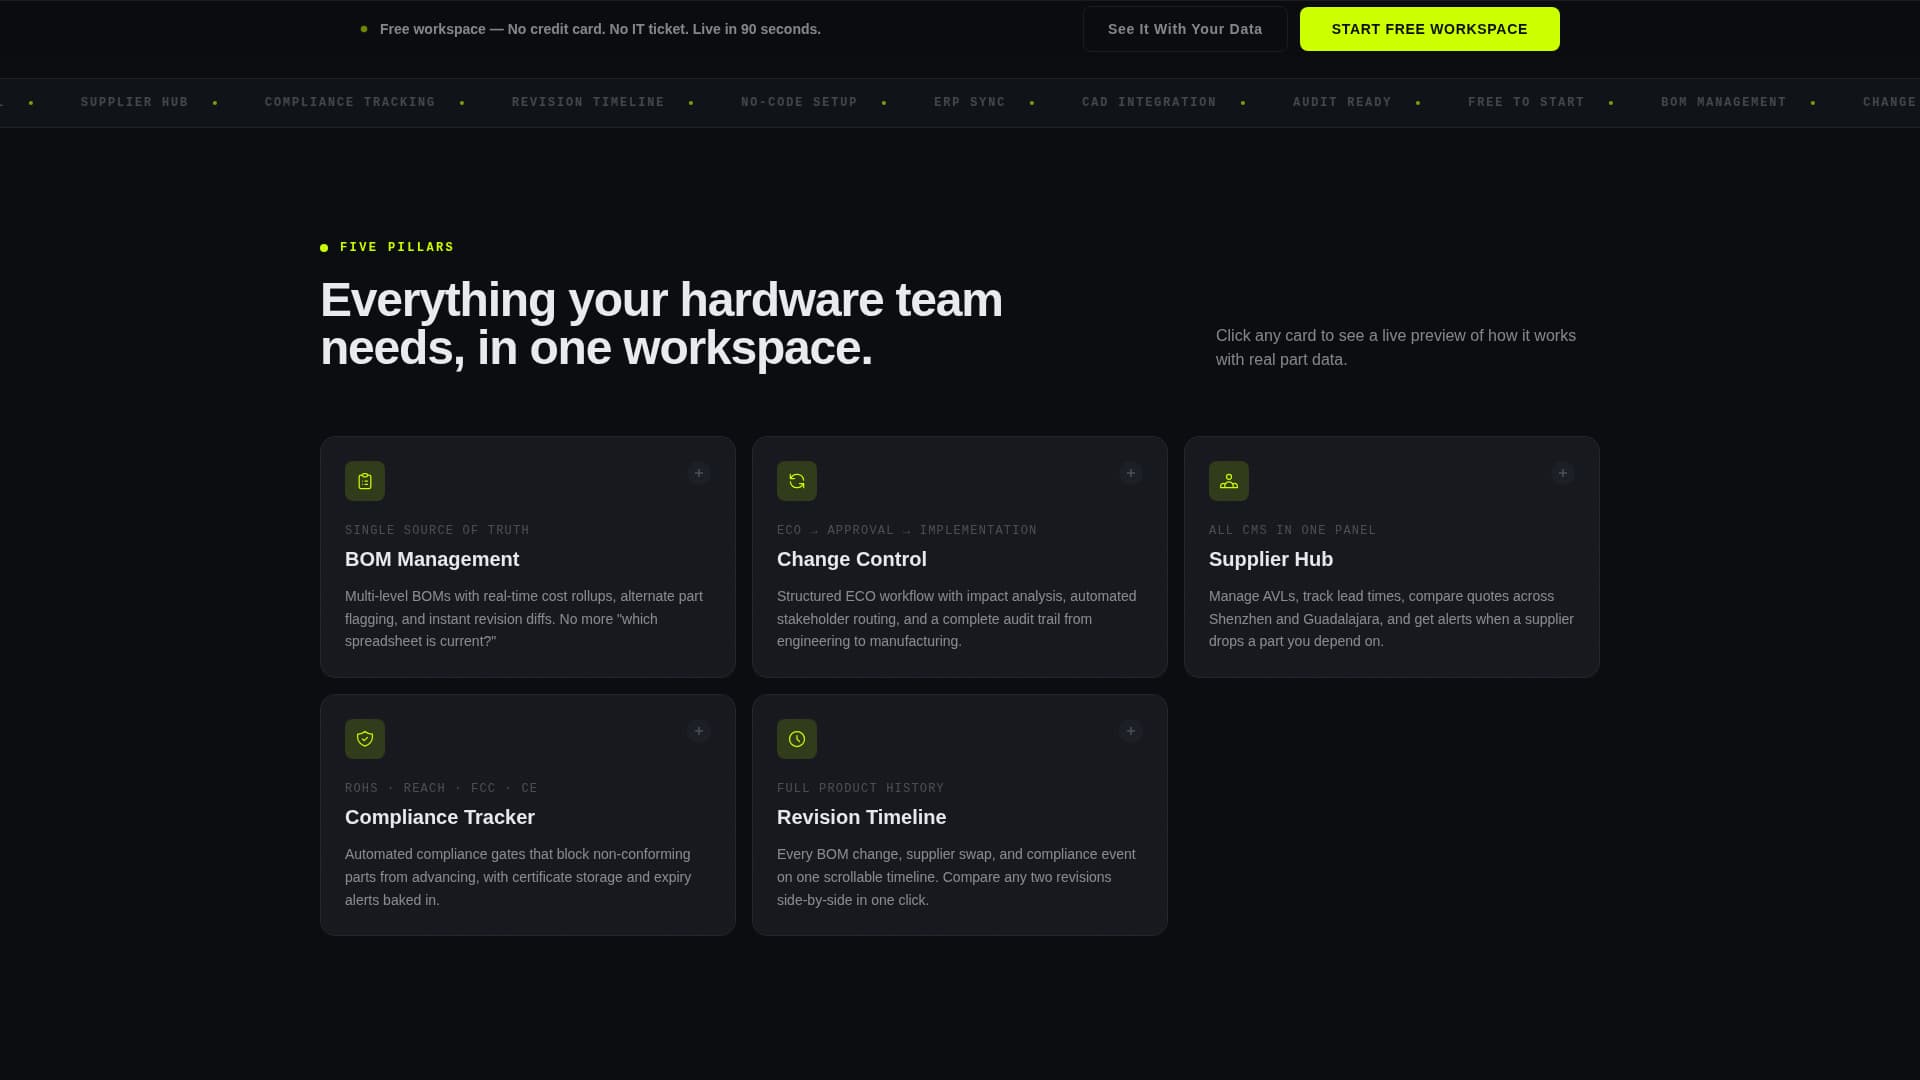The width and height of the screenshot is (1920, 1080).
Task: Expand the Revision Timeline card plus button
Action: coord(1131,731)
